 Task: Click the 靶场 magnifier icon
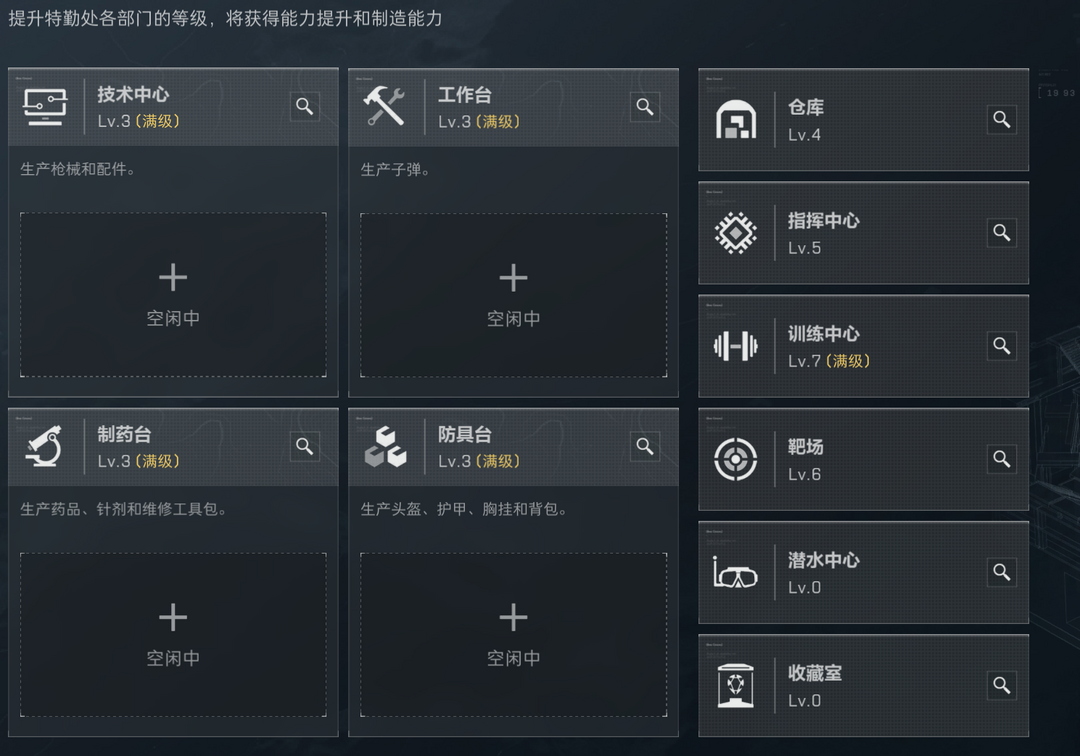click(x=1001, y=459)
